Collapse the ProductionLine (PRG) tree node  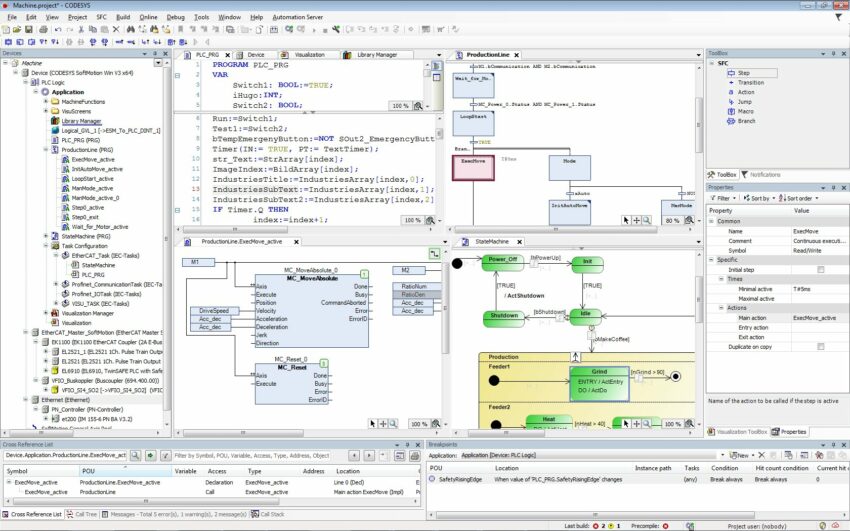pyautogui.click(x=46, y=150)
